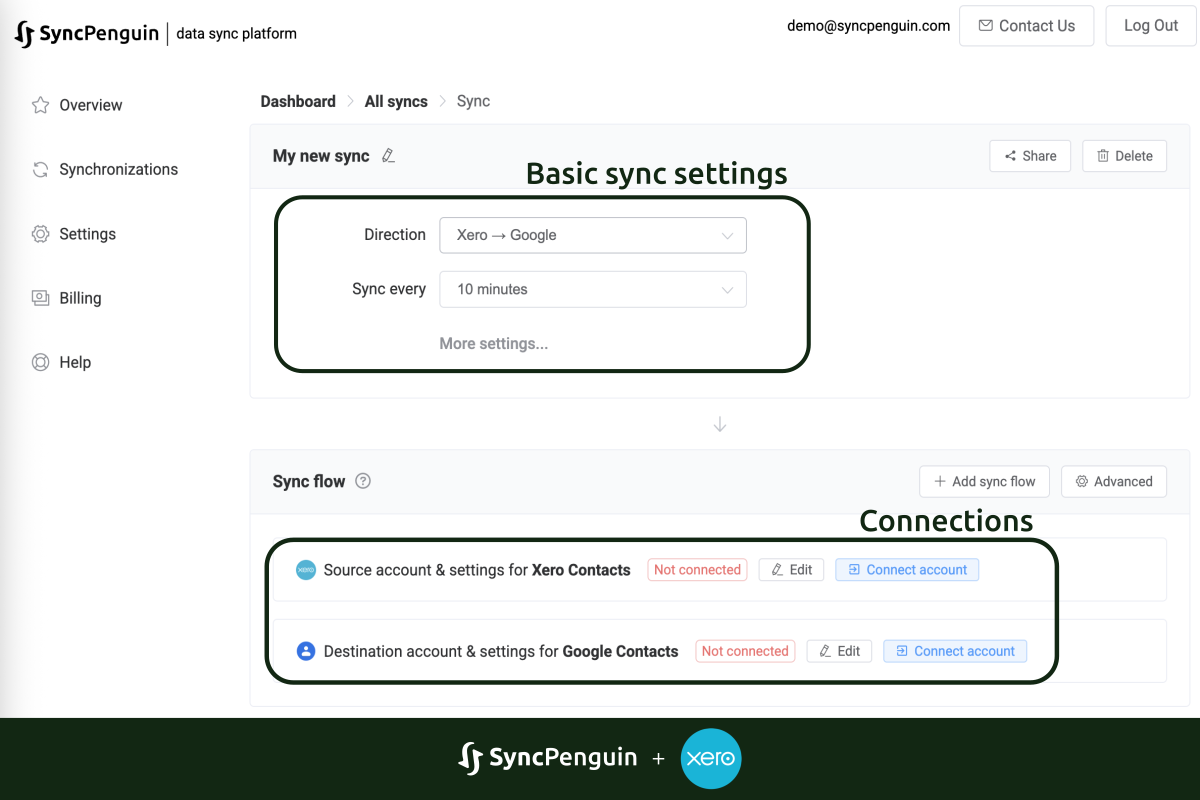Click the demo@syncpenguin.com account email

[869, 26]
